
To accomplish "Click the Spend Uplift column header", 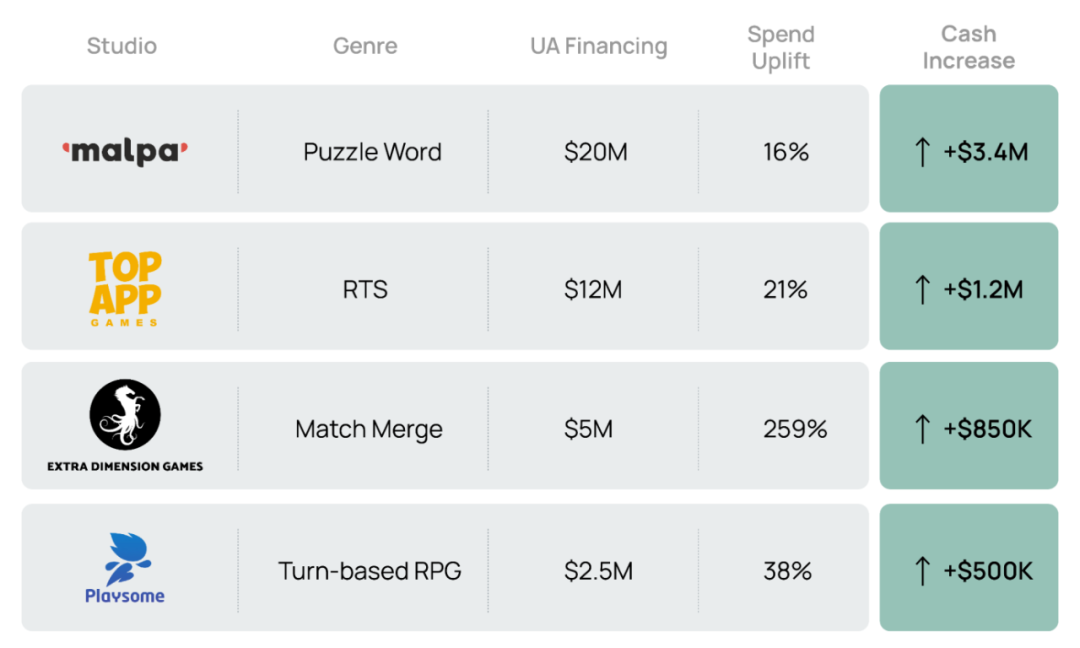I will point(781,47).
